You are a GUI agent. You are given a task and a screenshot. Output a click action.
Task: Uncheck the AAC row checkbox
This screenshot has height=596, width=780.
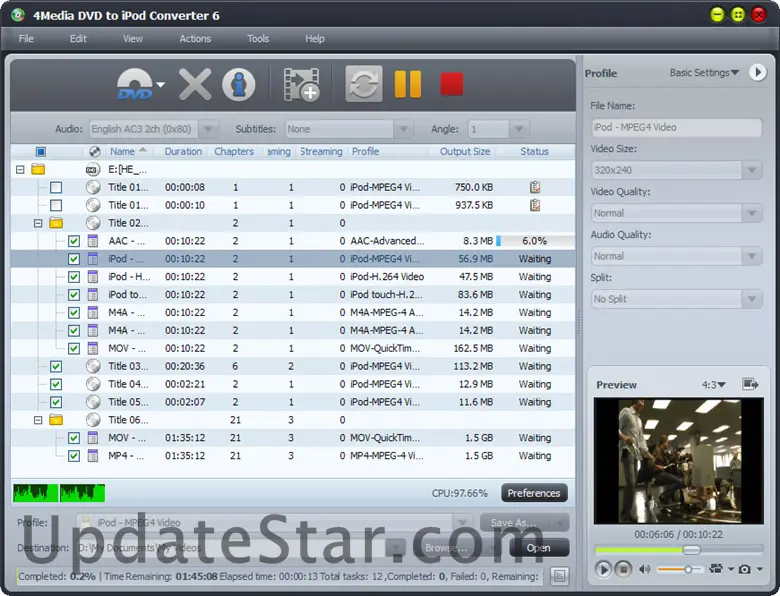(74, 241)
